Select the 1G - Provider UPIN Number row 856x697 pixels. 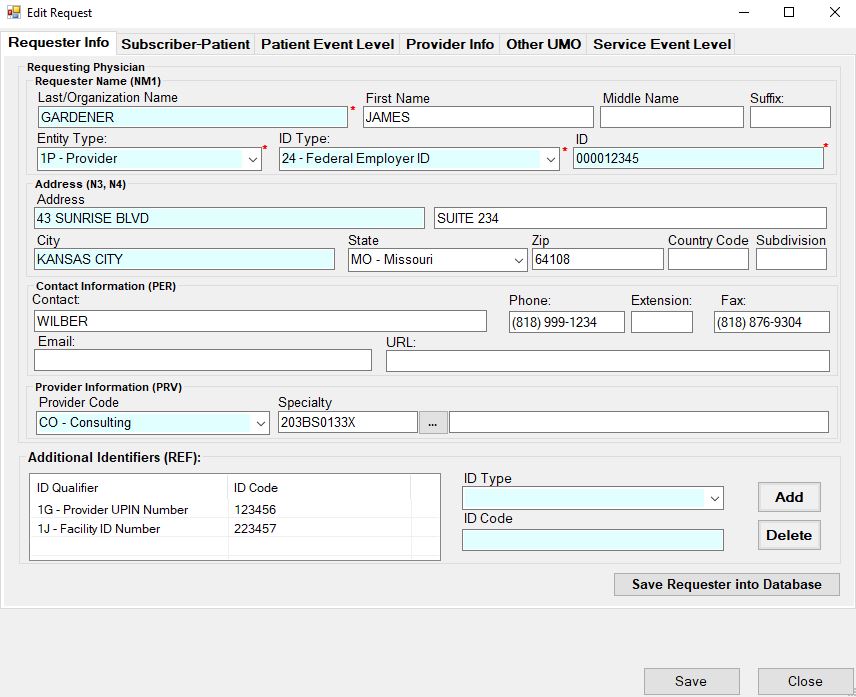(x=235, y=510)
